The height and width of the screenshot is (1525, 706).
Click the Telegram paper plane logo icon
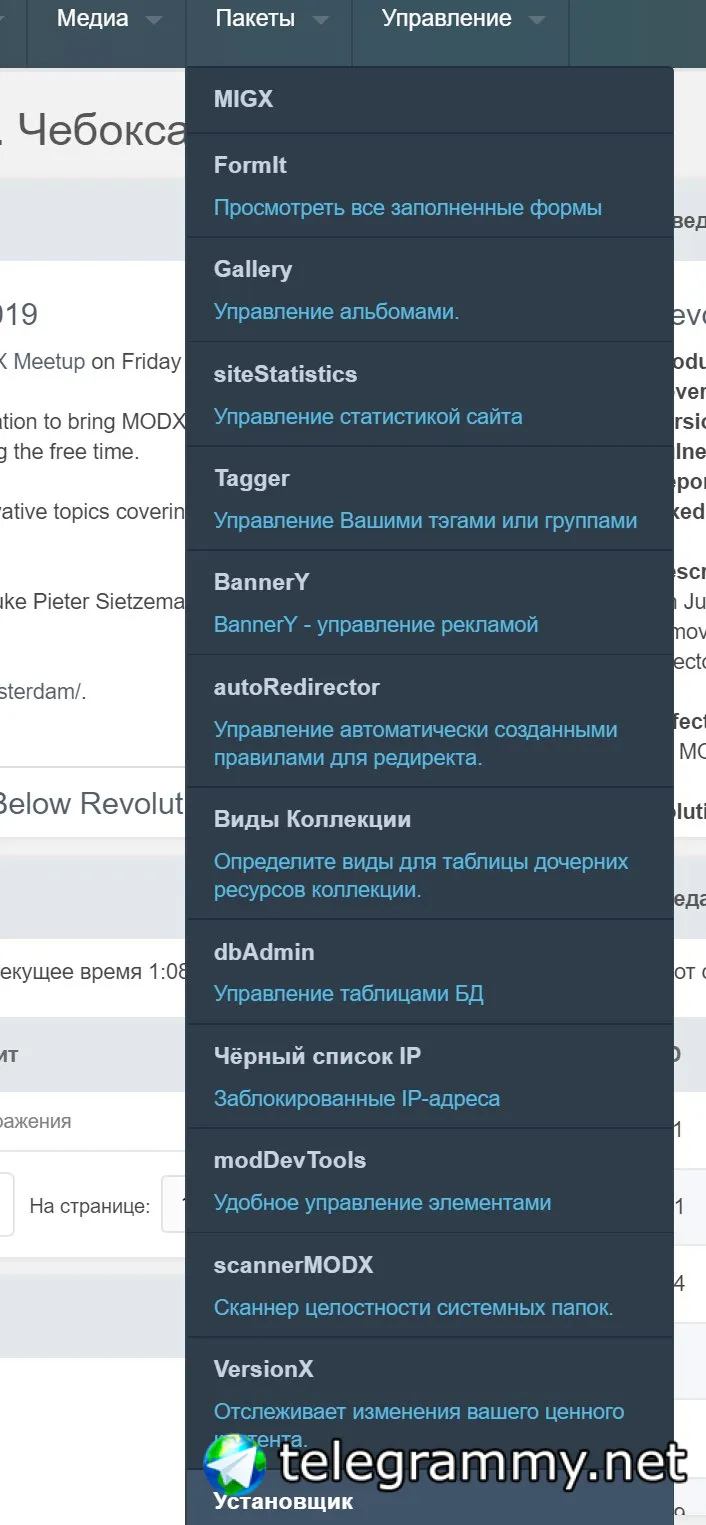click(235, 1465)
